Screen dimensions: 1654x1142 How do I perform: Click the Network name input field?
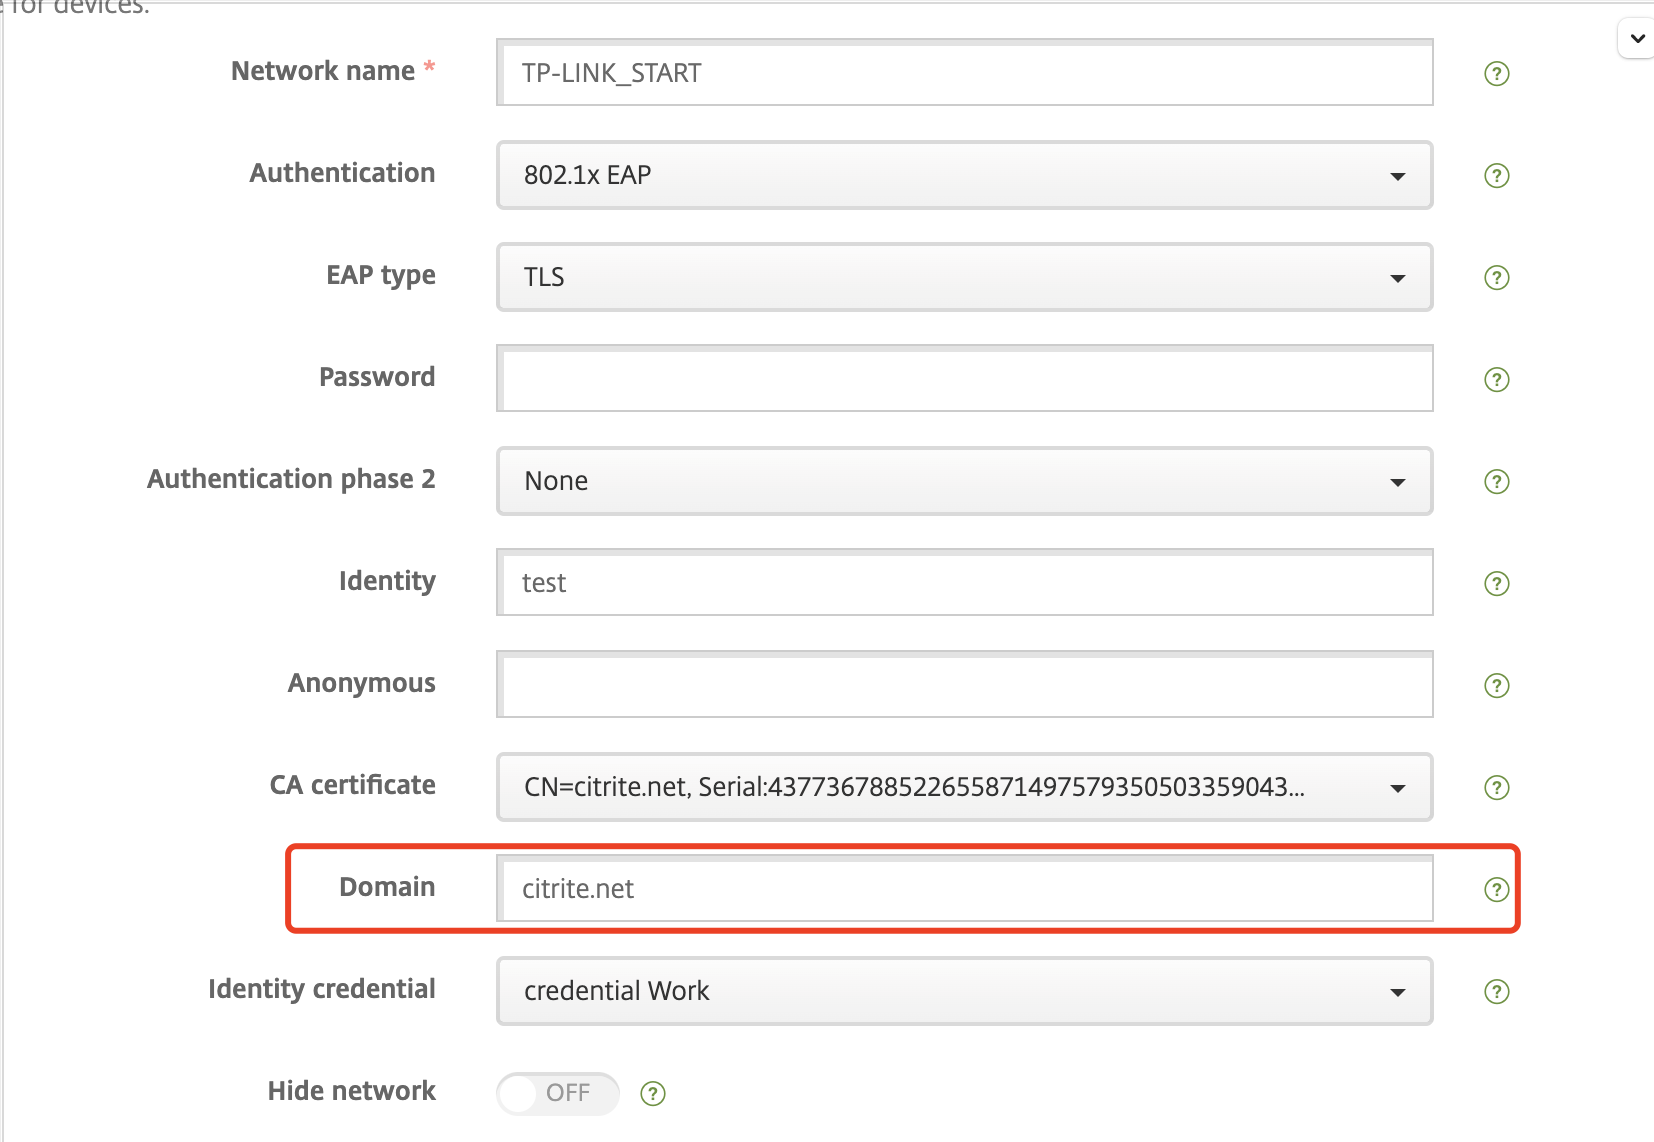[x=964, y=73]
